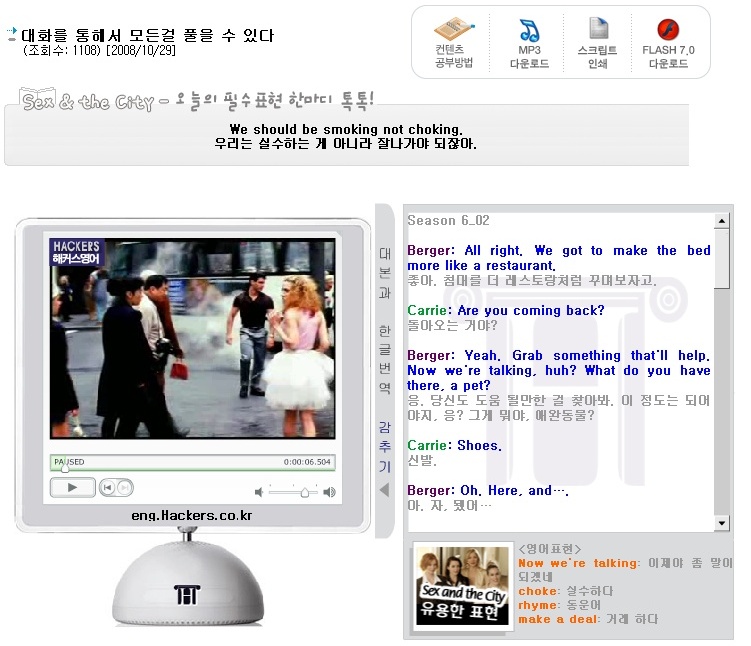Viewport: 751px width, 646px height.
Task: Click the HACKERS 해커스영어 logo on video
Action: (76, 252)
